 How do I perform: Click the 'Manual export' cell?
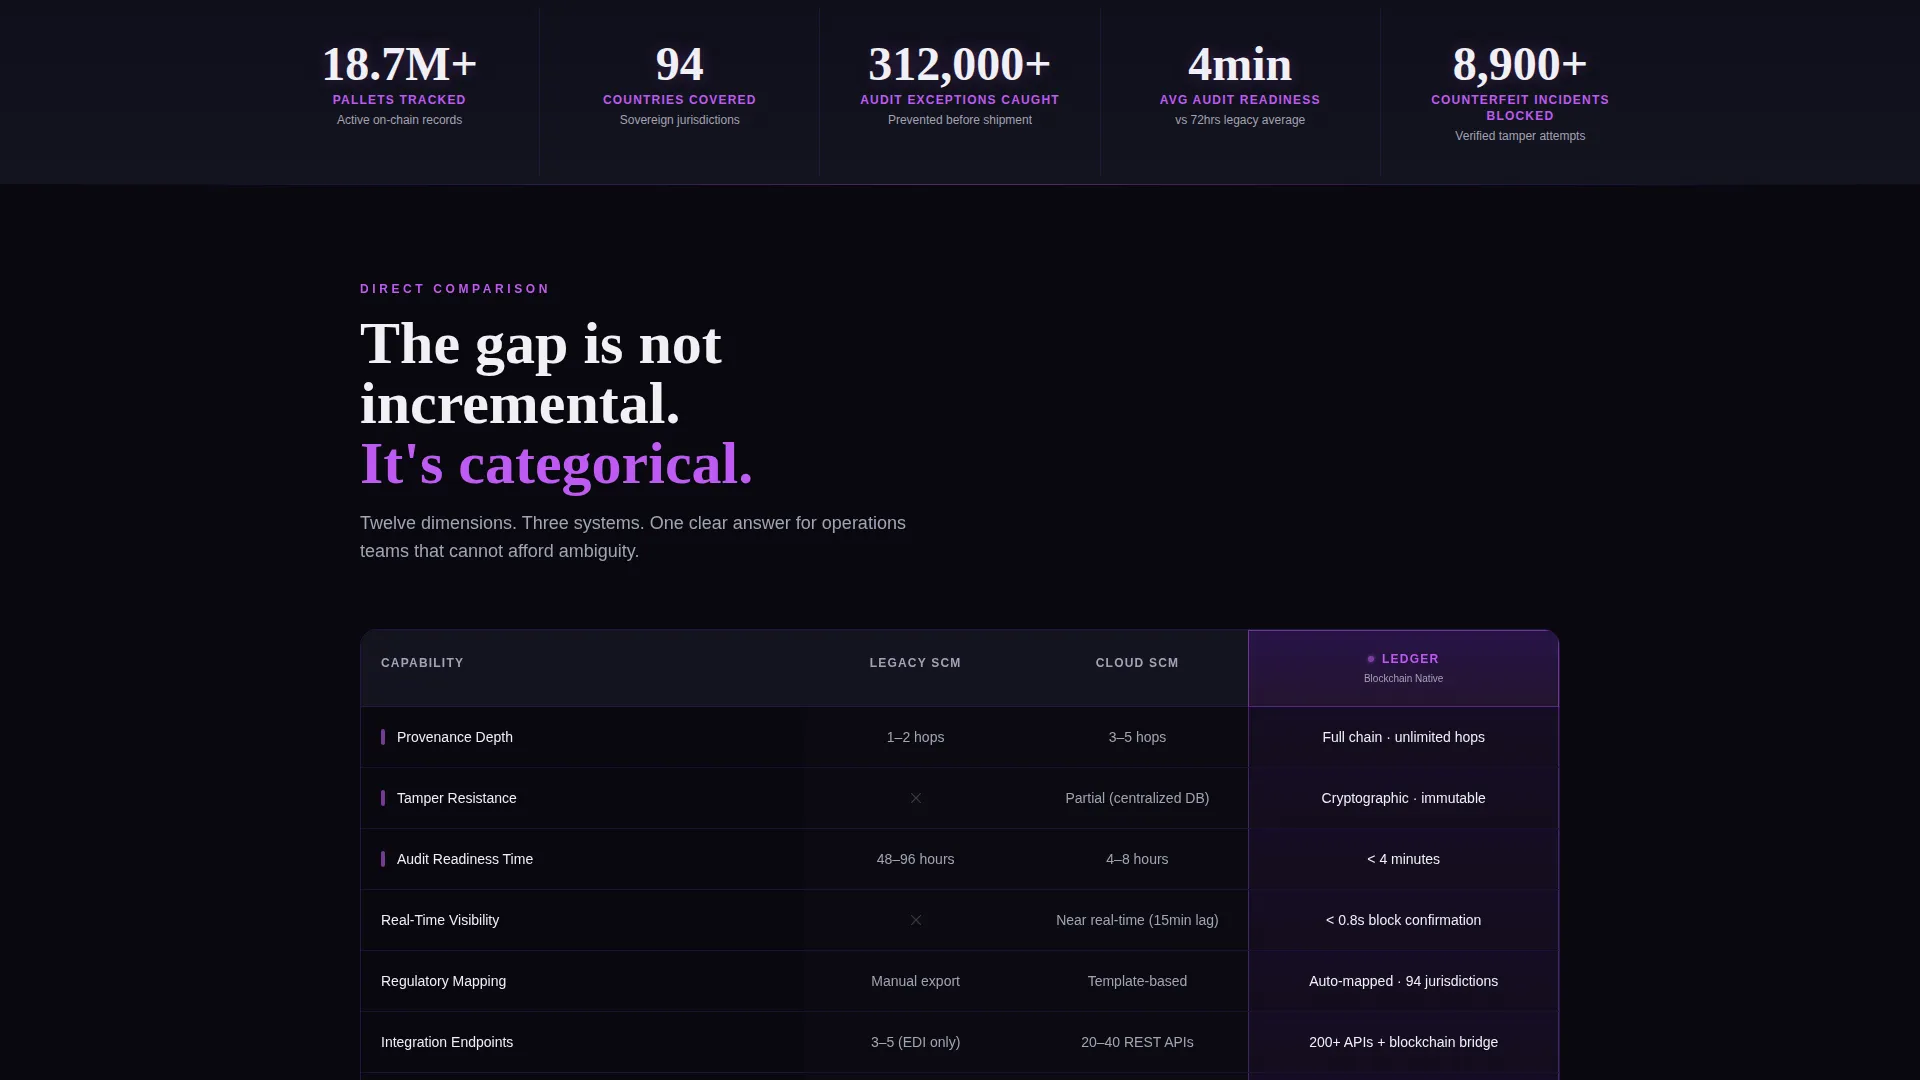click(x=915, y=981)
